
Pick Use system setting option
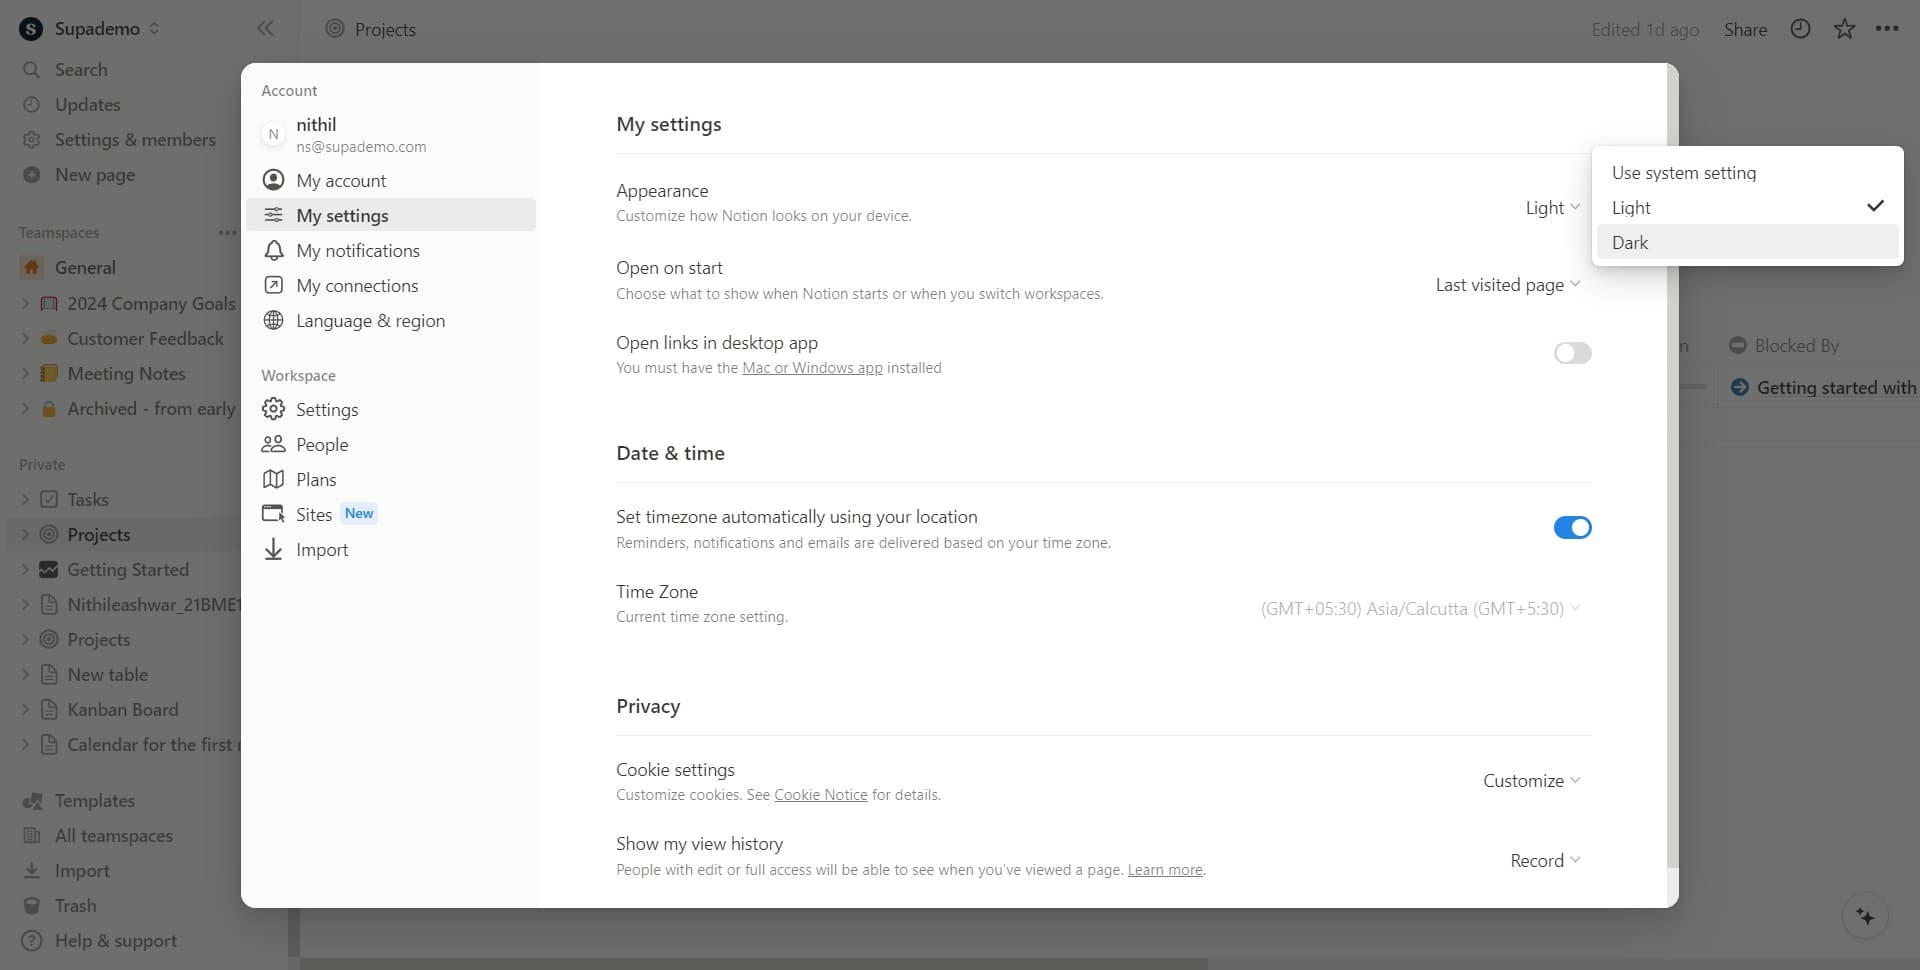click(x=1747, y=172)
